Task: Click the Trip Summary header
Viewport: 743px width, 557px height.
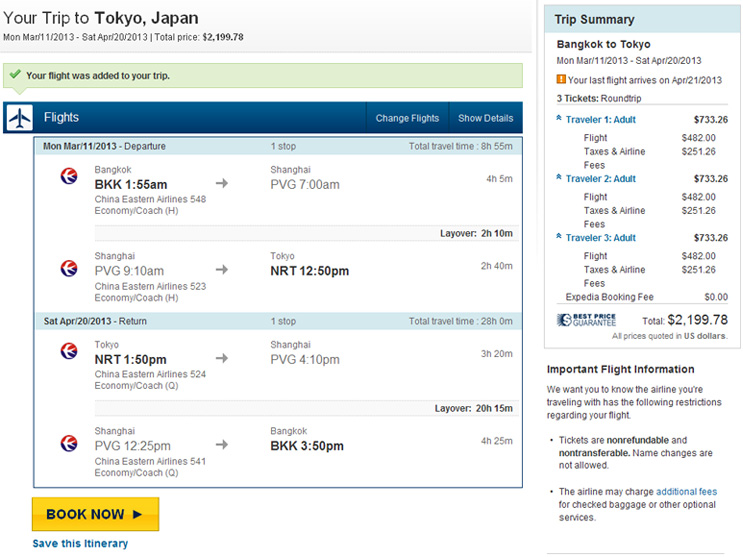Action: click(x=594, y=19)
